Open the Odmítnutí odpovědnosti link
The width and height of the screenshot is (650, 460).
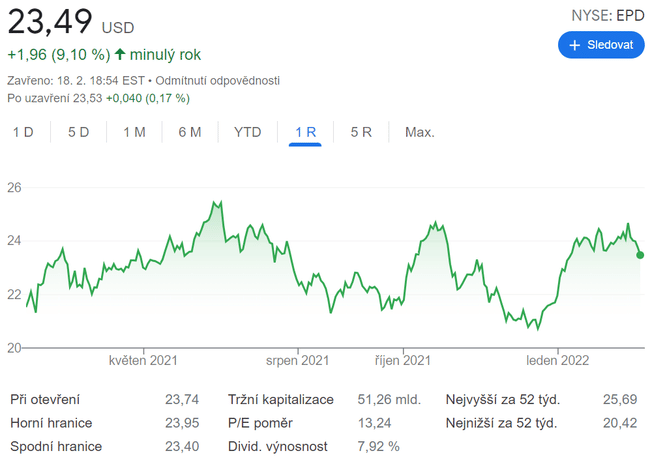point(217,80)
